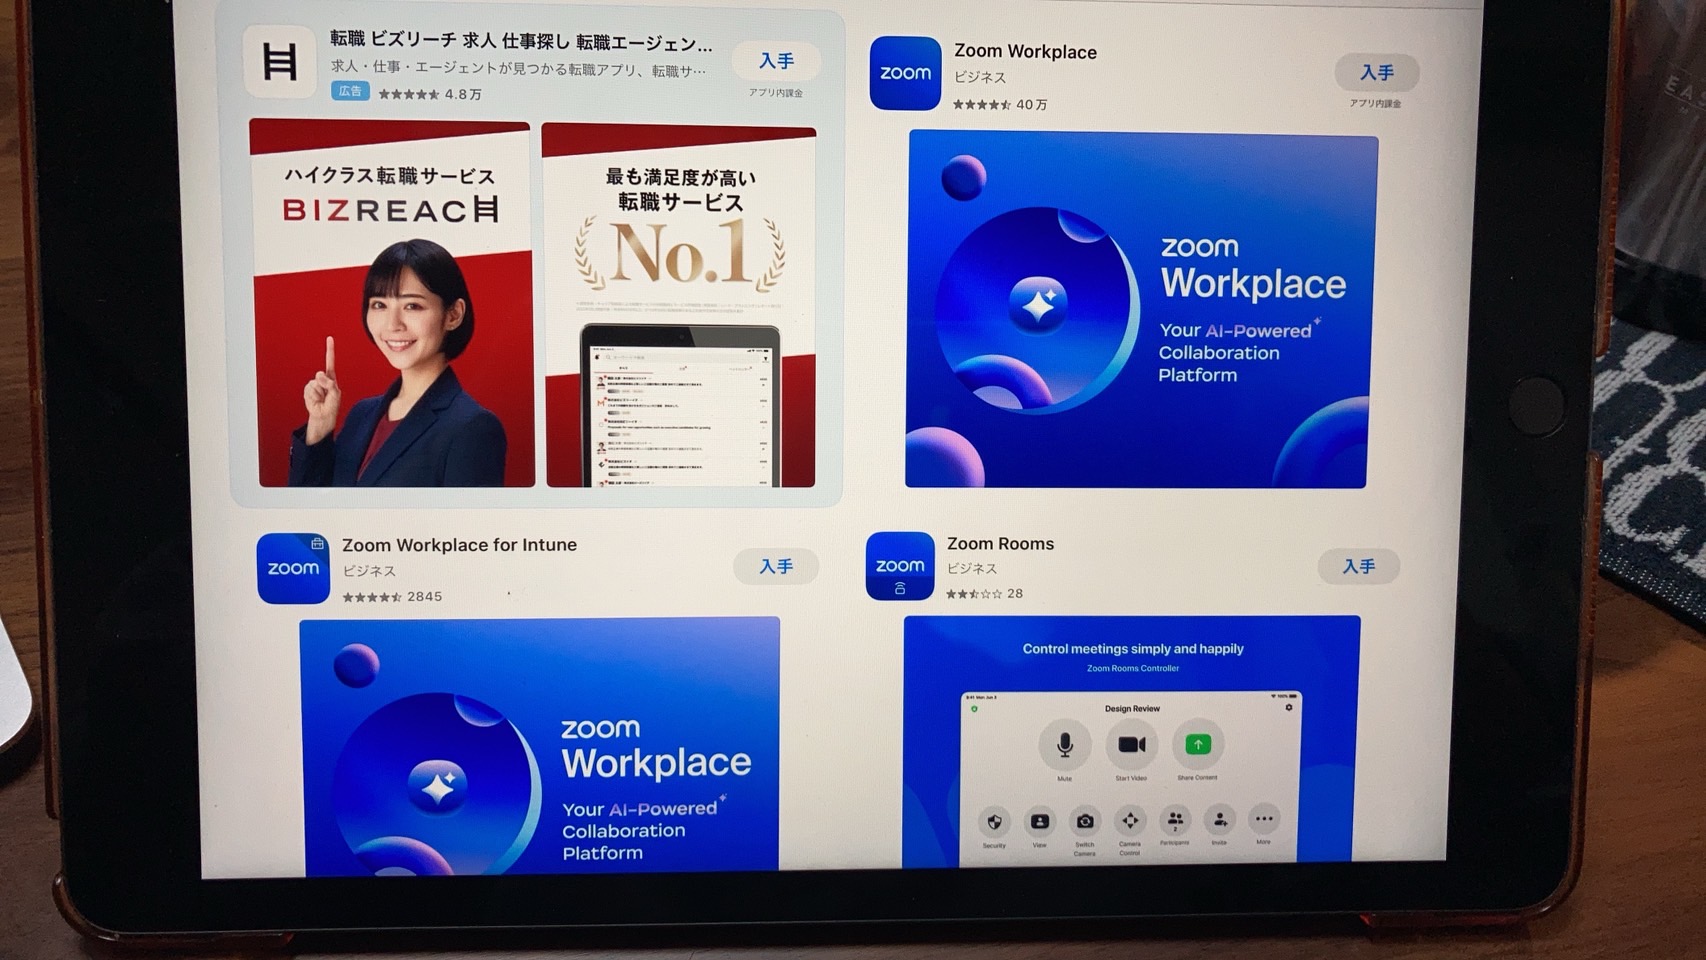1706x960 pixels.
Task: Tap the AI sparkle icon in Zoom Workplace banner
Action: pos(1038,305)
